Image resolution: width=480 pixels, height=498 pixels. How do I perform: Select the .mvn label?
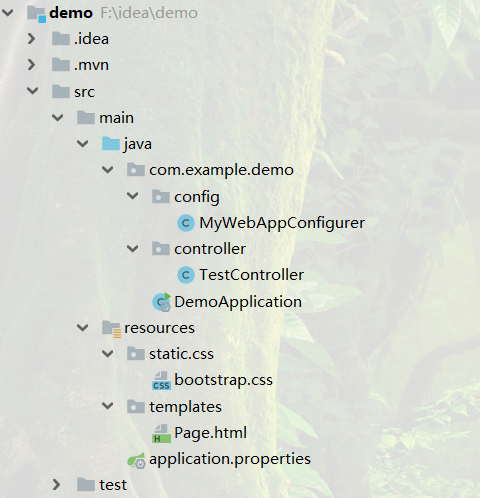pyautogui.click(x=91, y=65)
